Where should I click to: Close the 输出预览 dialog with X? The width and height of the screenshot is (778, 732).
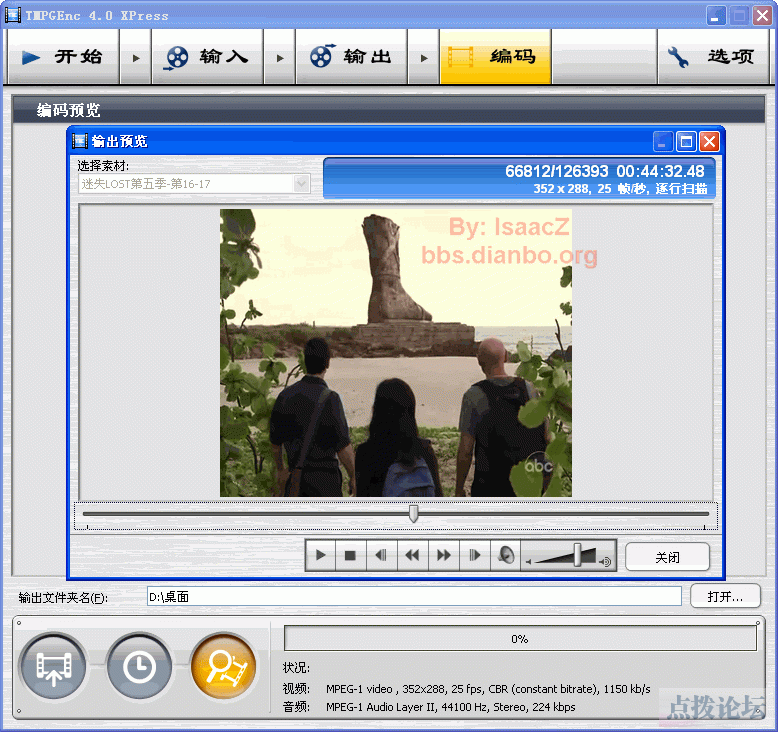[710, 142]
